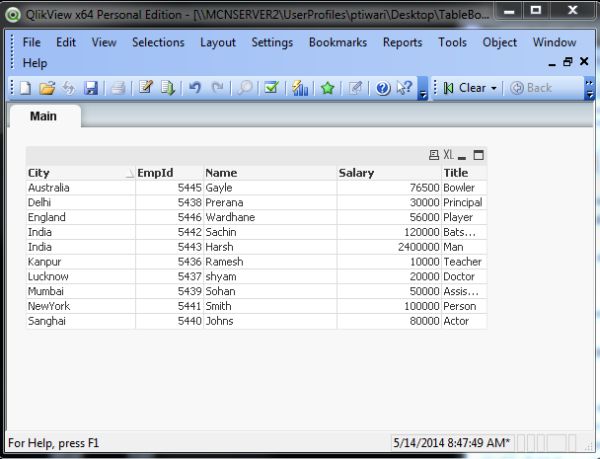Open the Edit menu
This screenshot has height=459, width=600.
pyautogui.click(x=66, y=42)
